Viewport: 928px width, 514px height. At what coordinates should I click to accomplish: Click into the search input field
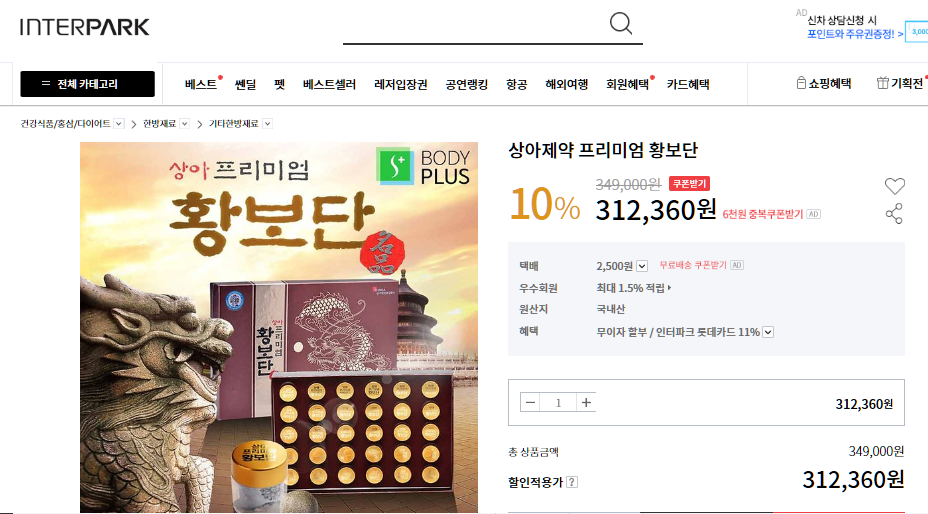[475, 25]
